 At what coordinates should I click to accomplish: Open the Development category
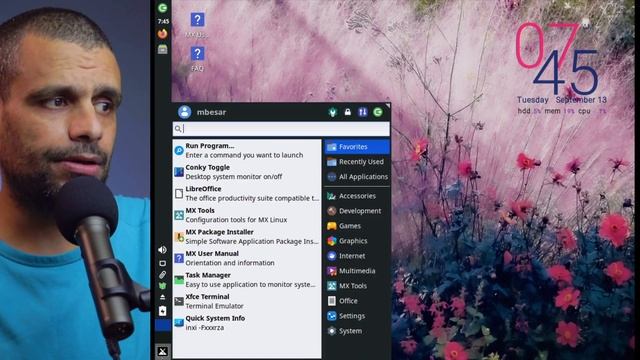point(357,211)
